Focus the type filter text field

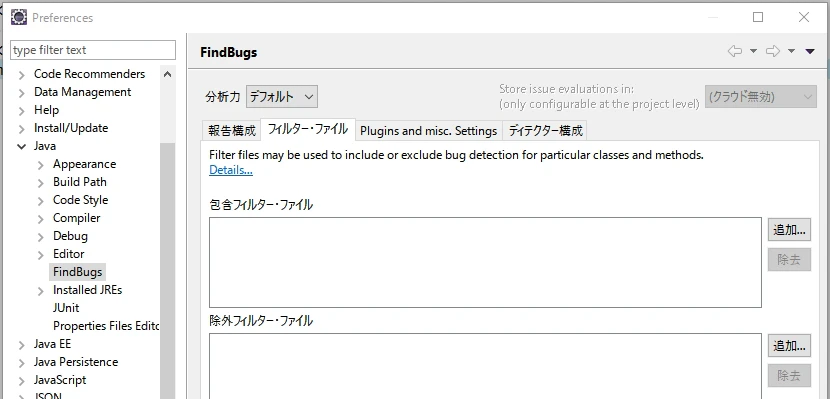93,50
